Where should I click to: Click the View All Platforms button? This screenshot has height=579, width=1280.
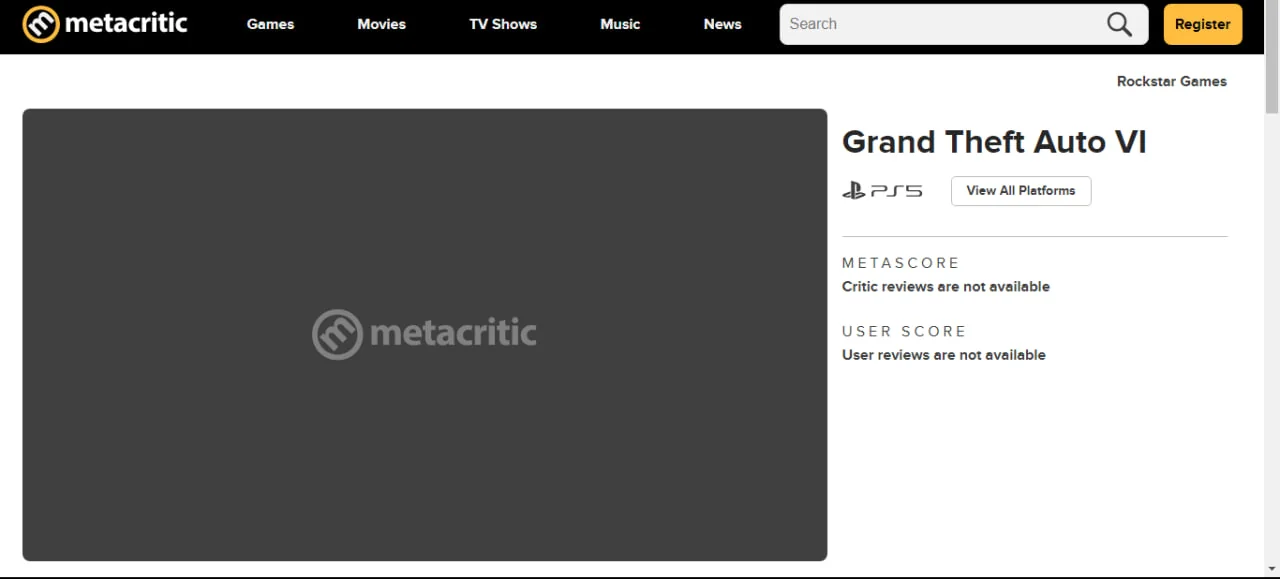[x=1021, y=190]
